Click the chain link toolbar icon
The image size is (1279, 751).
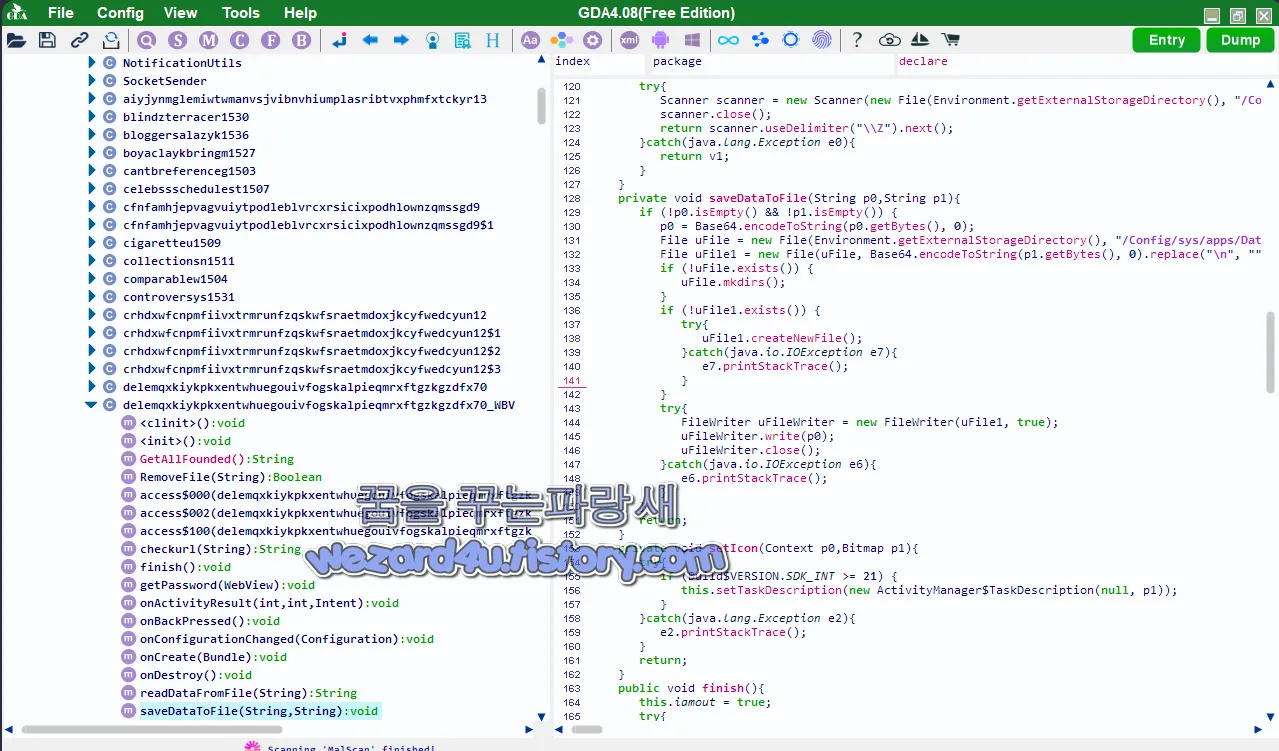[x=79, y=40]
